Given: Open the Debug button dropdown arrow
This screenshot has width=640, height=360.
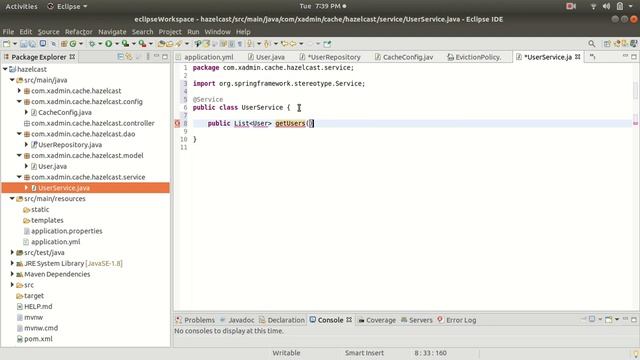Looking at the screenshot, I should coord(100,44).
